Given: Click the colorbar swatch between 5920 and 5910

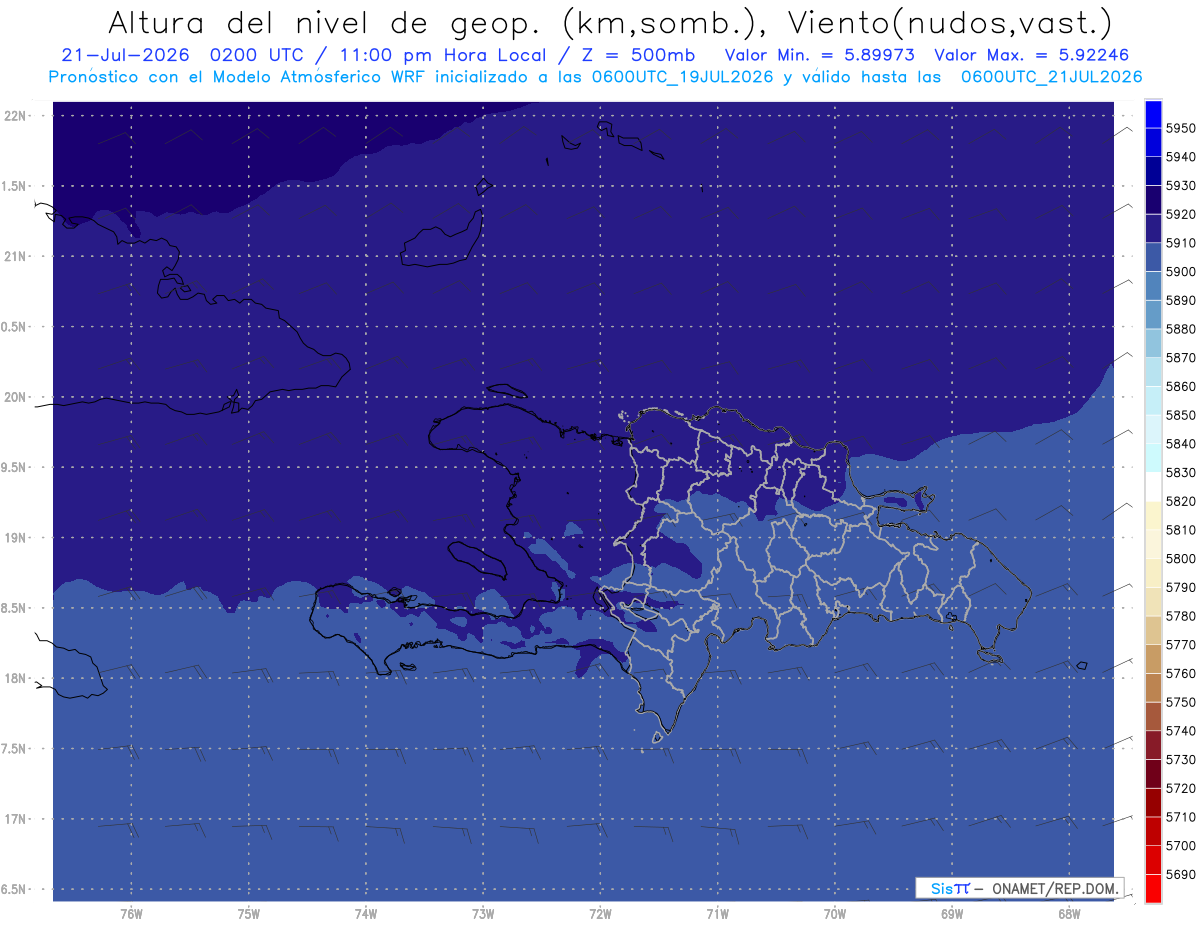Looking at the screenshot, I should tap(1153, 228).
